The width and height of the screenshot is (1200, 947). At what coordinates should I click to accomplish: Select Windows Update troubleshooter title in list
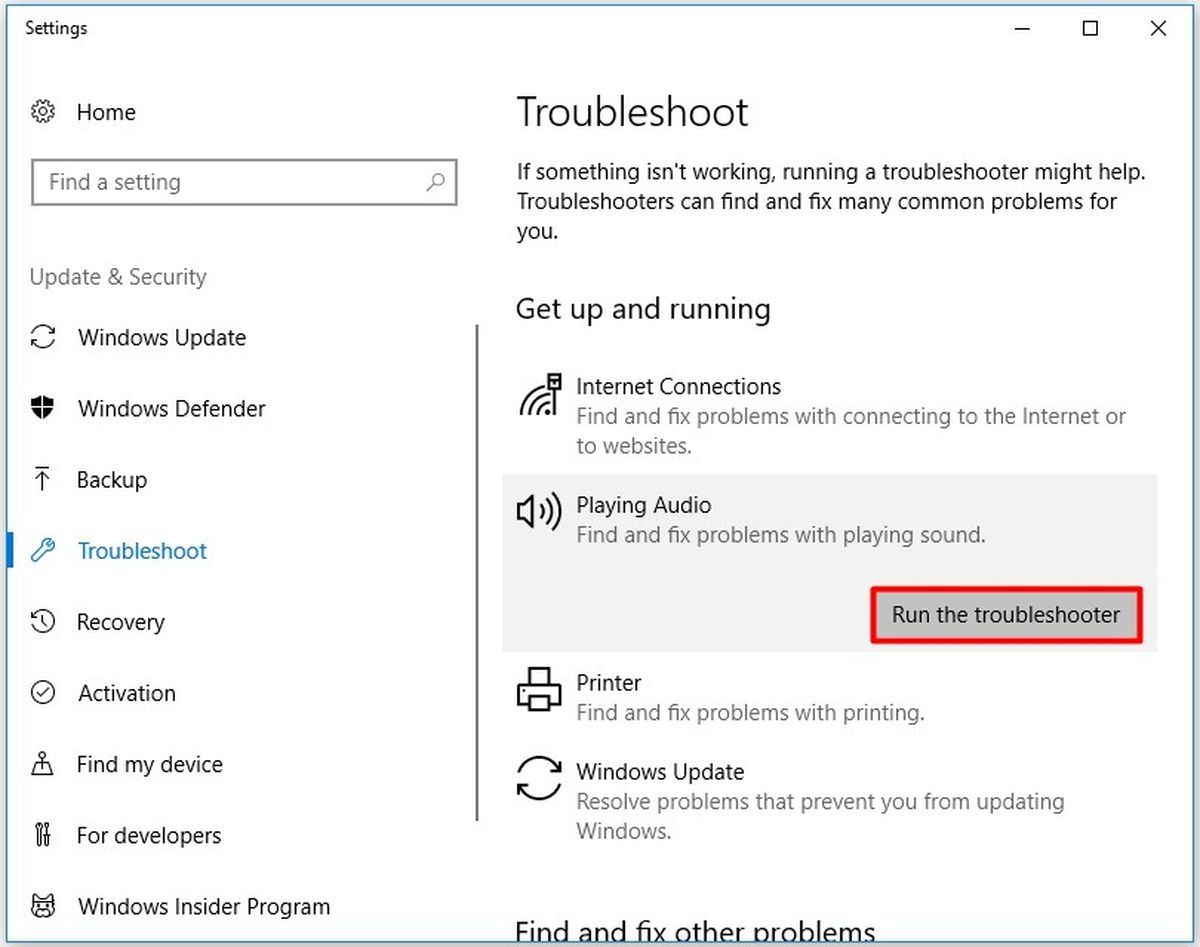(x=660, y=772)
